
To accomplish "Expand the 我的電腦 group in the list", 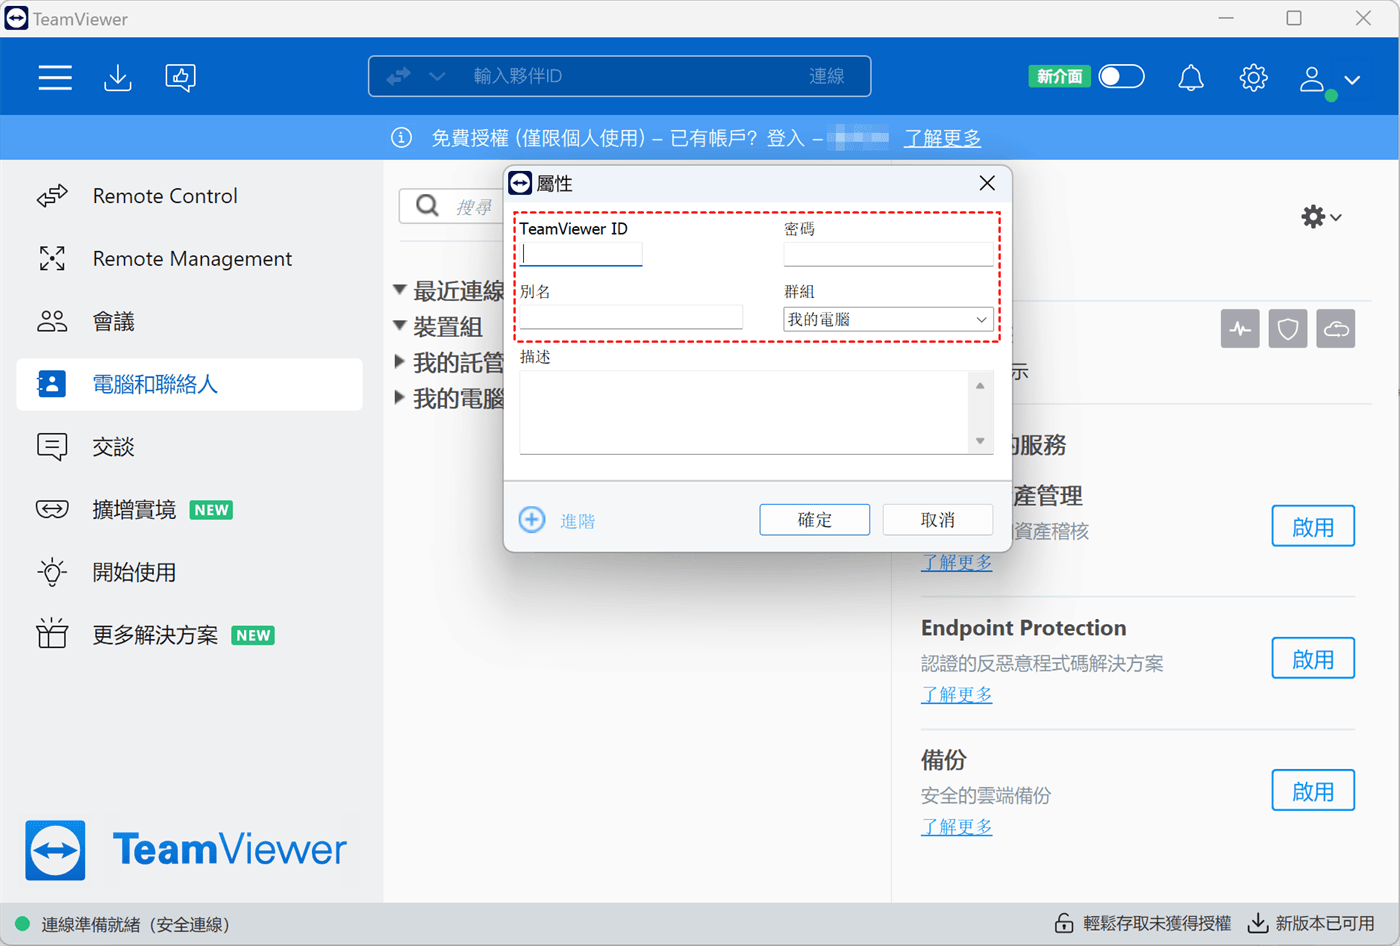I will [400, 398].
